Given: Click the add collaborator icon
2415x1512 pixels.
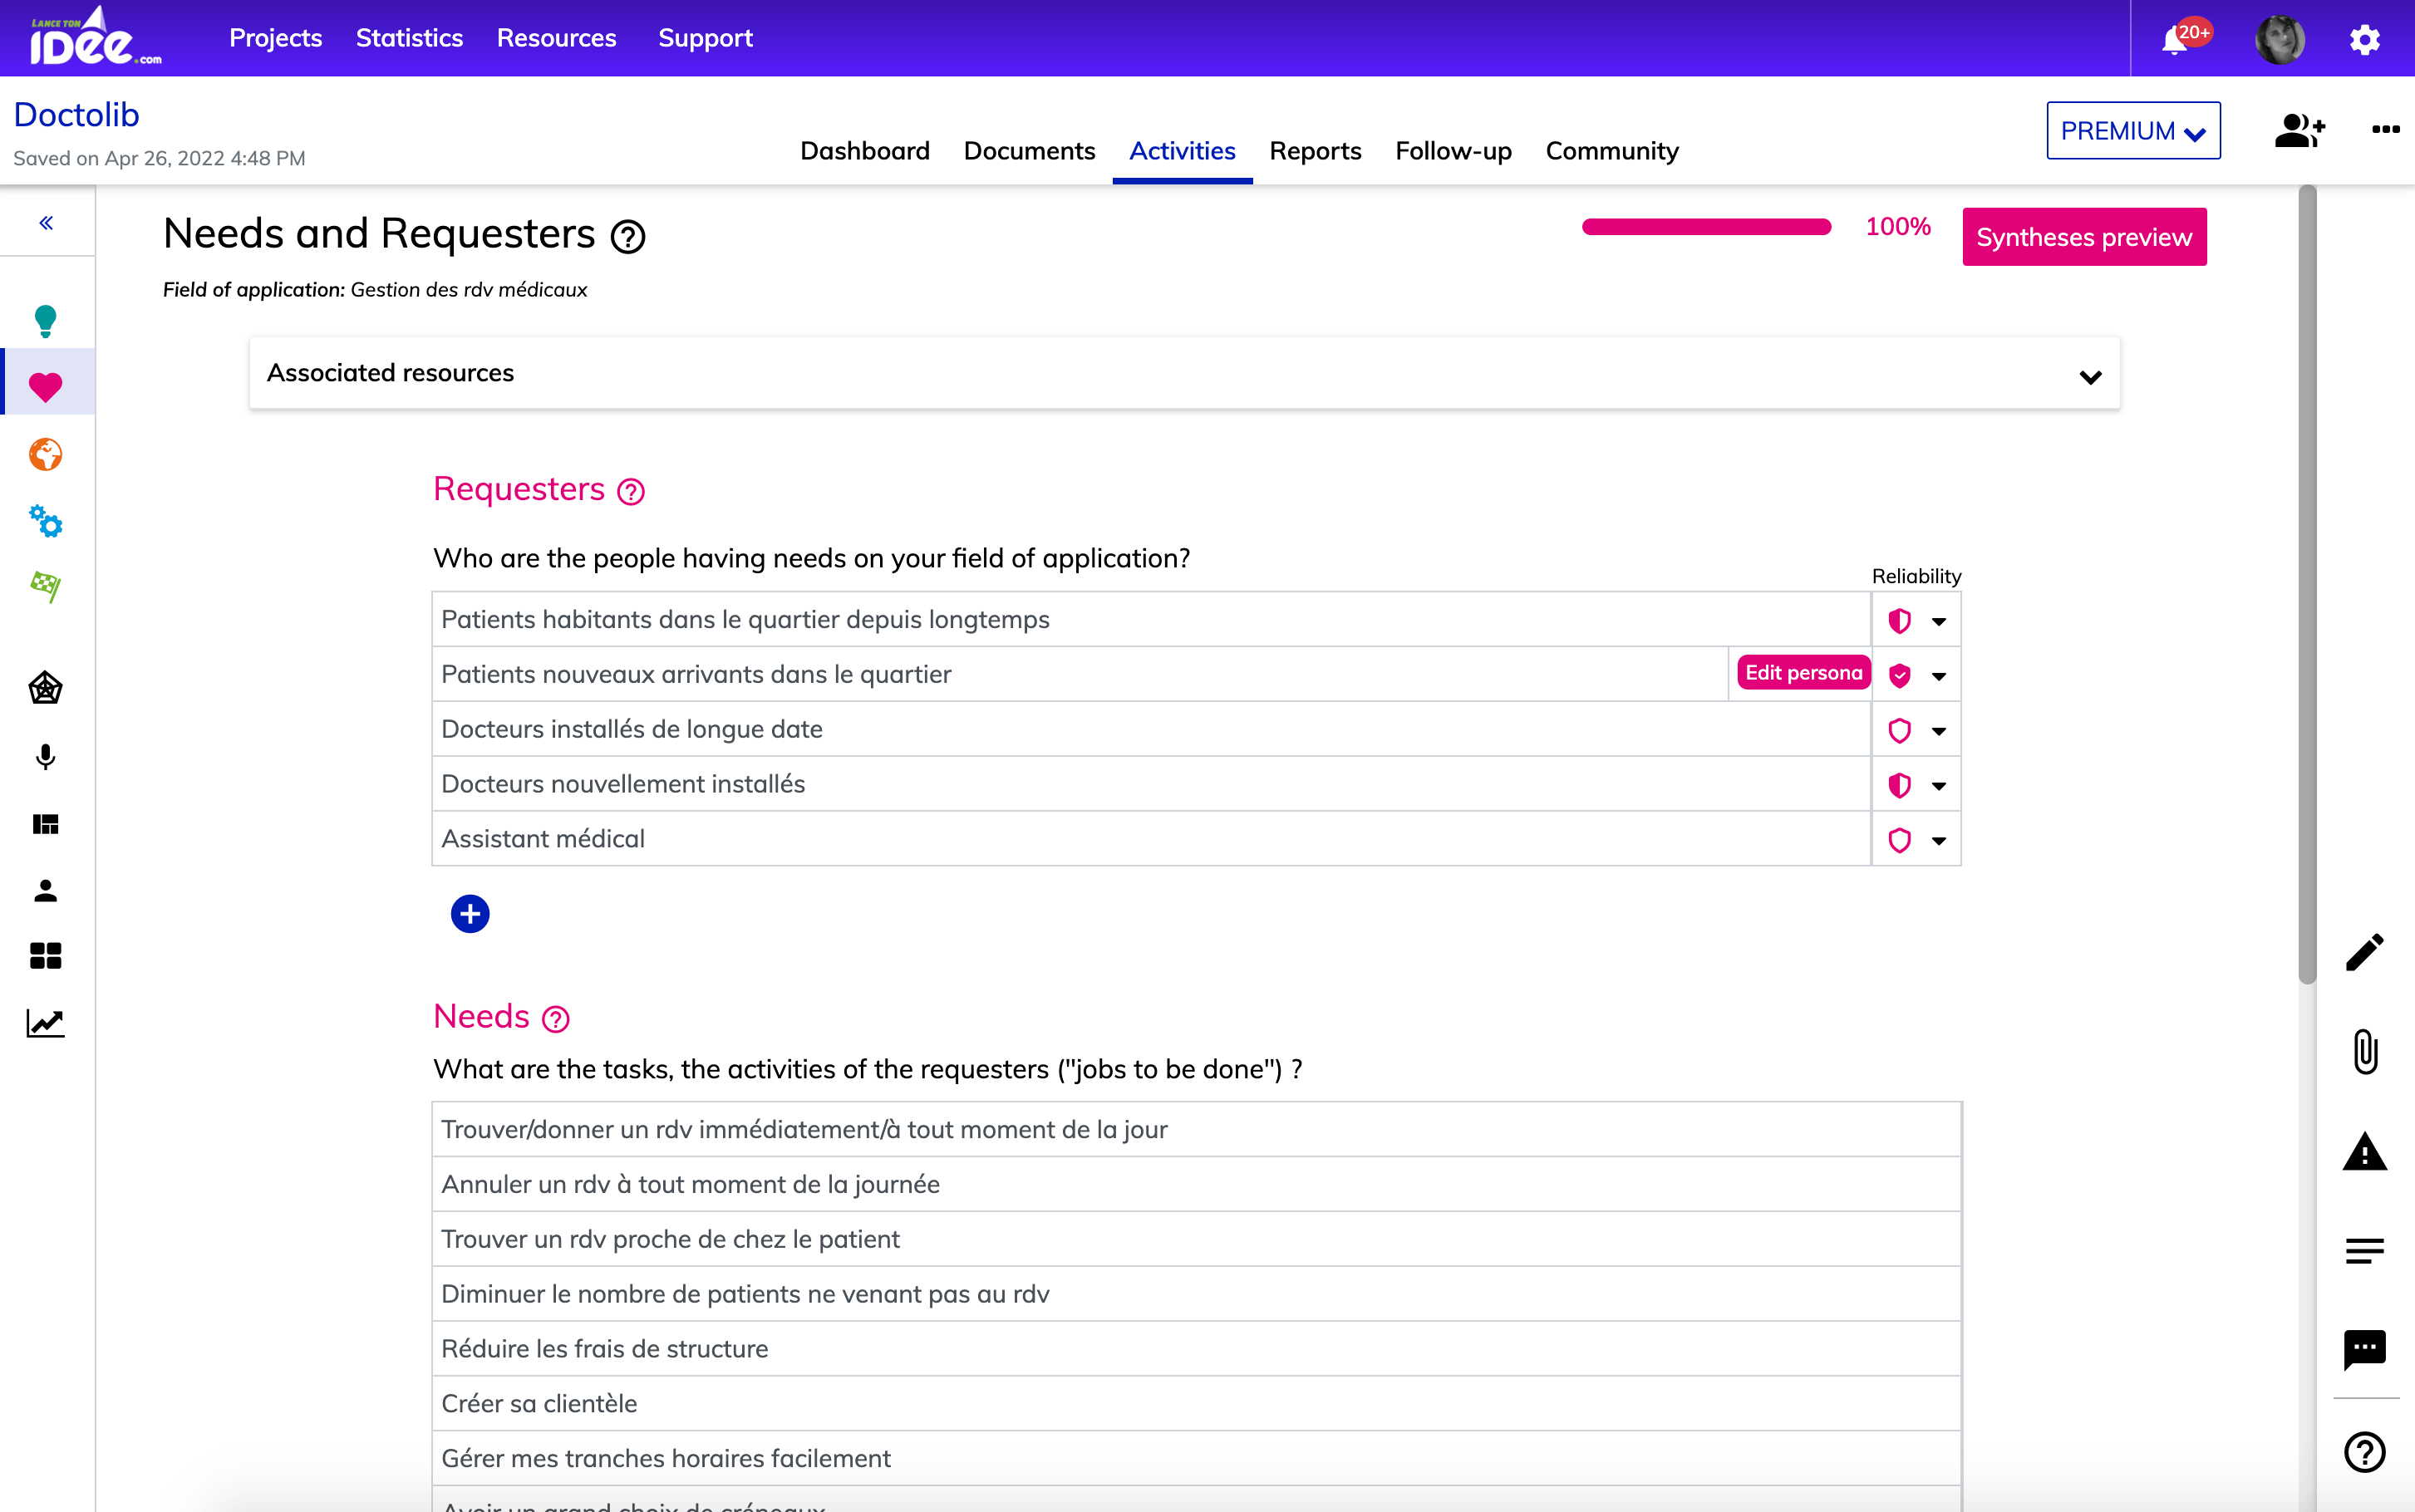Looking at the screenshot, I should pyautogui.click(x=2299, y=130).
